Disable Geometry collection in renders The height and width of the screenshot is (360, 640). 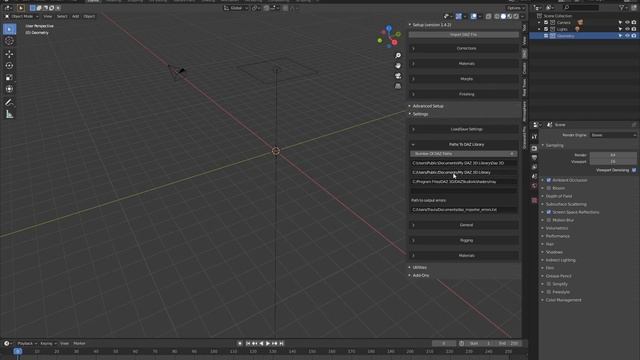tap(634, 36)
